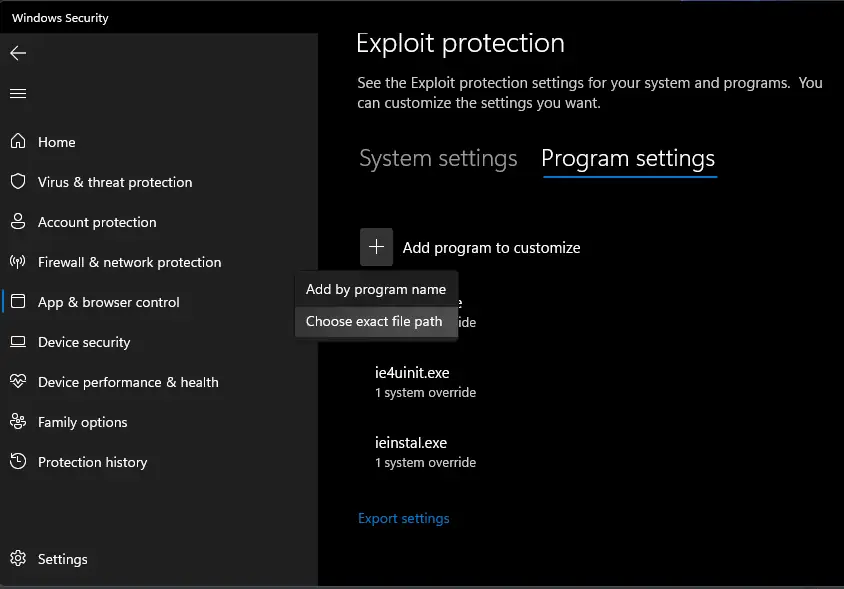The height and width of the screenshot is (589, 844).
Task: Click the plus button to add program
Action: (x=376, y=247)
